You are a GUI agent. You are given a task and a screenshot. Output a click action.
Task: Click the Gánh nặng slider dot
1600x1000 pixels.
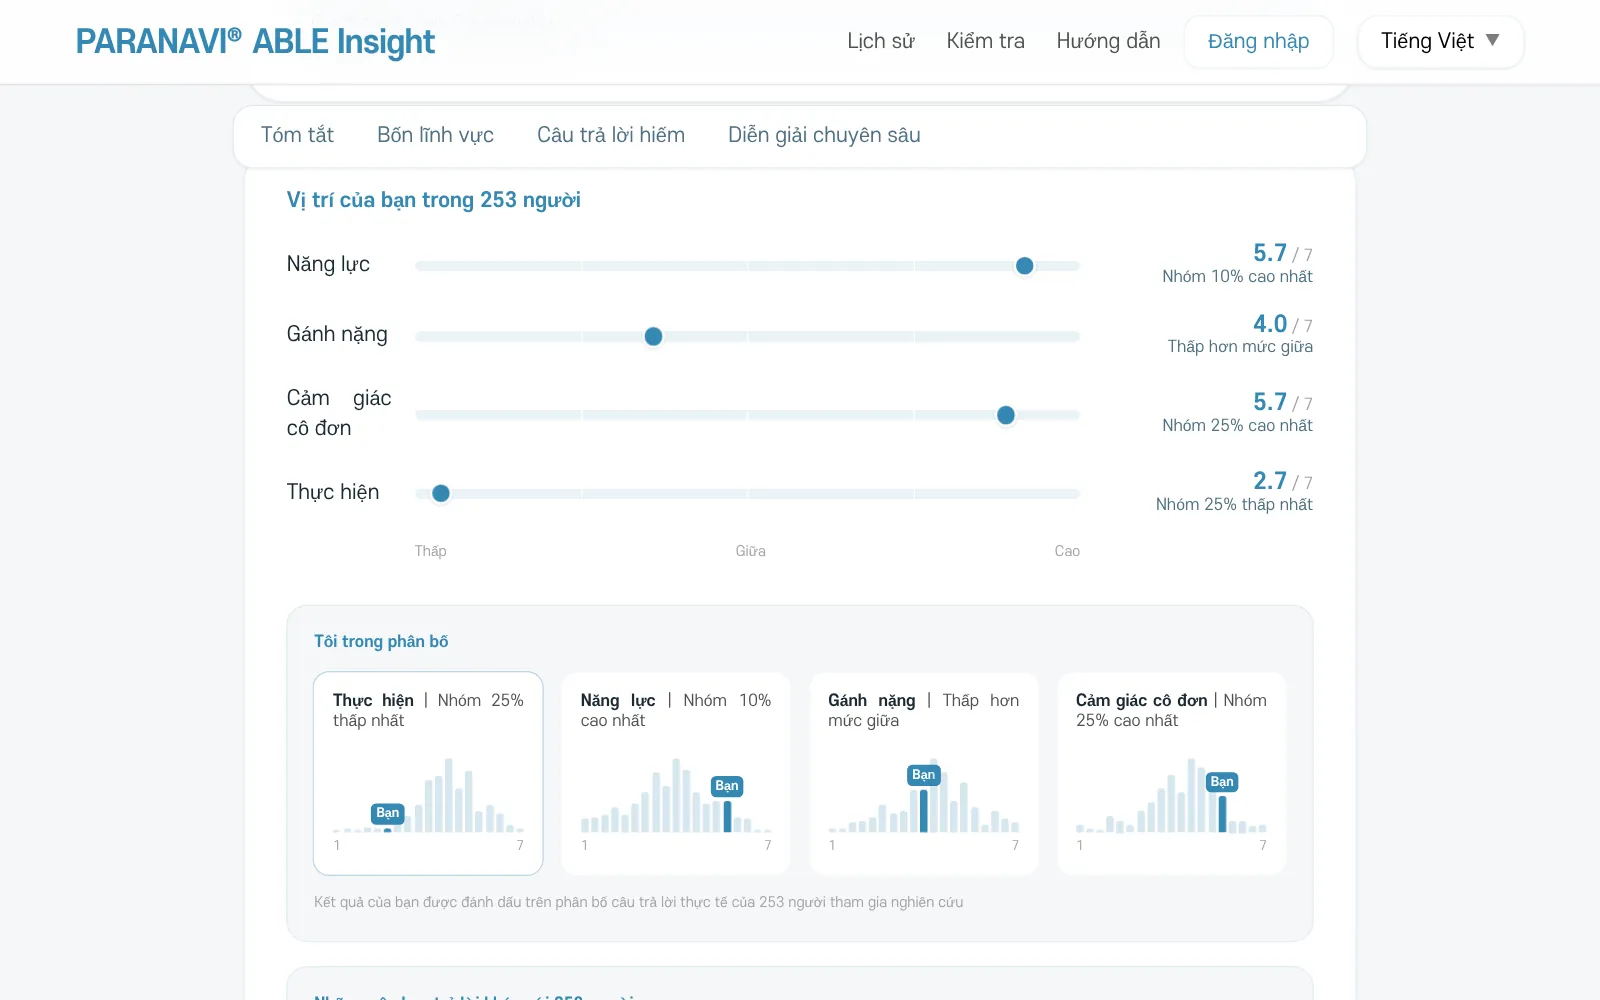(653, 337)
